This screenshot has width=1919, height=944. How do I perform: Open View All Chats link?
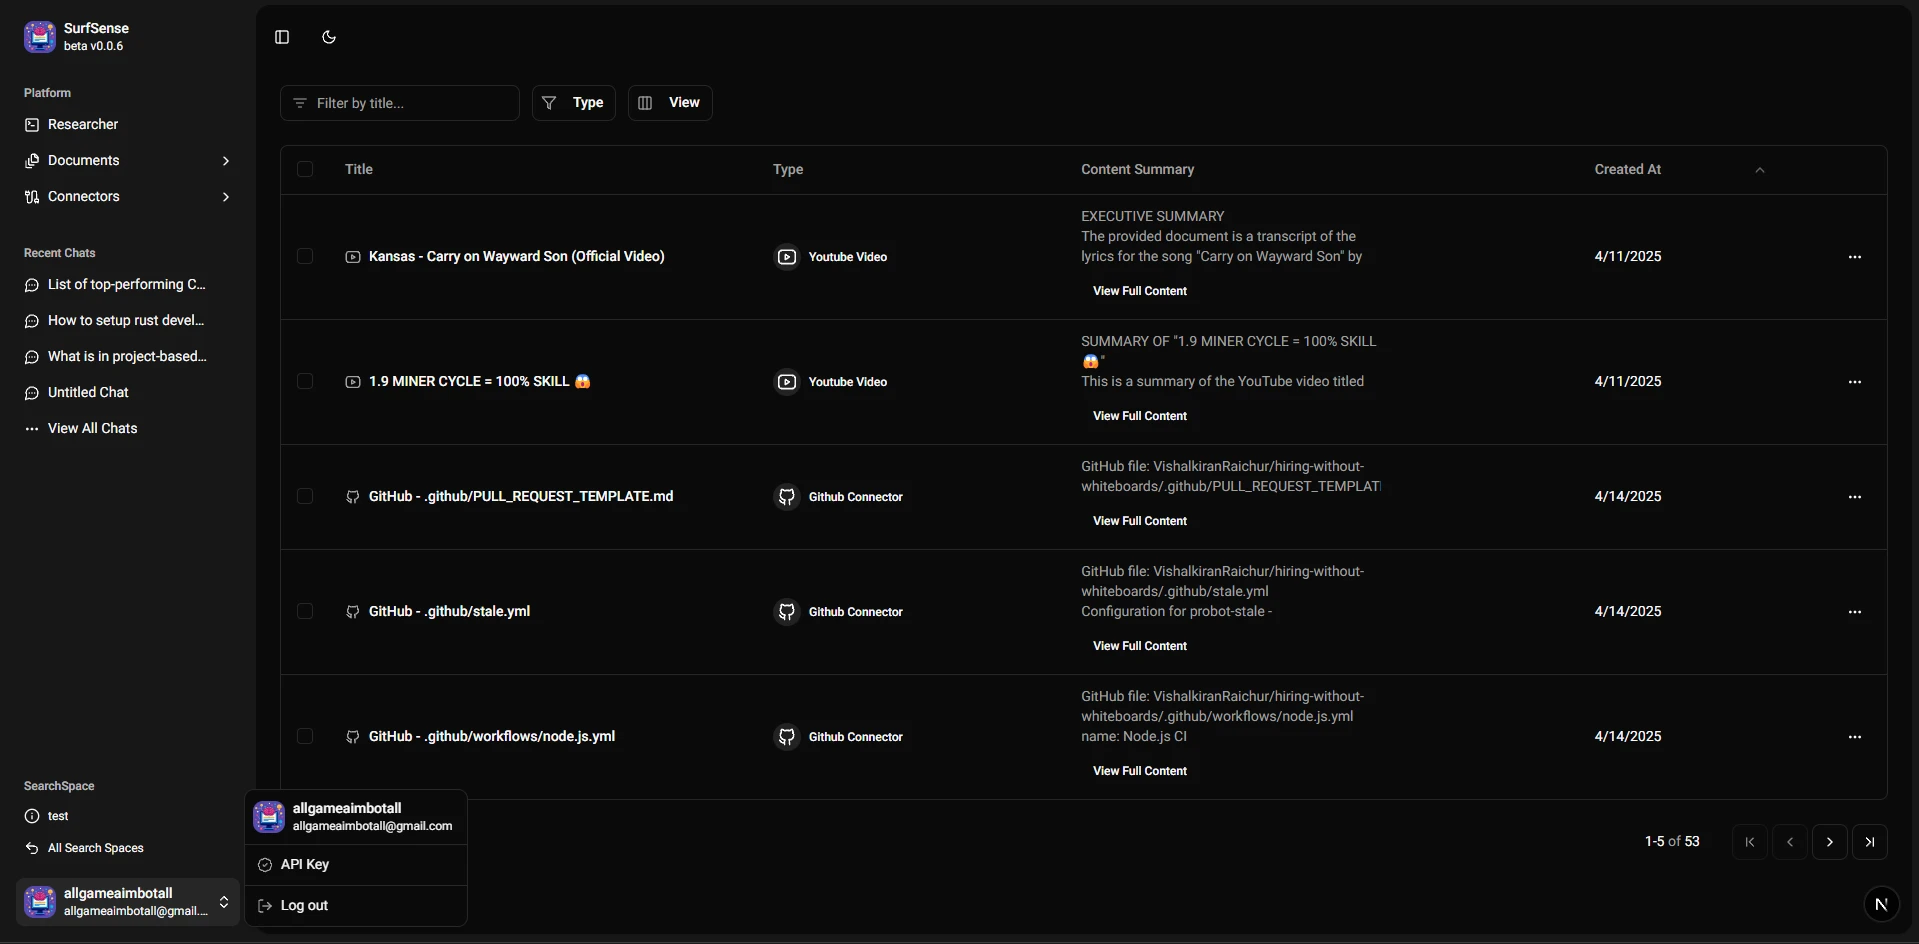pyautogui.click(x=92, y=429)
